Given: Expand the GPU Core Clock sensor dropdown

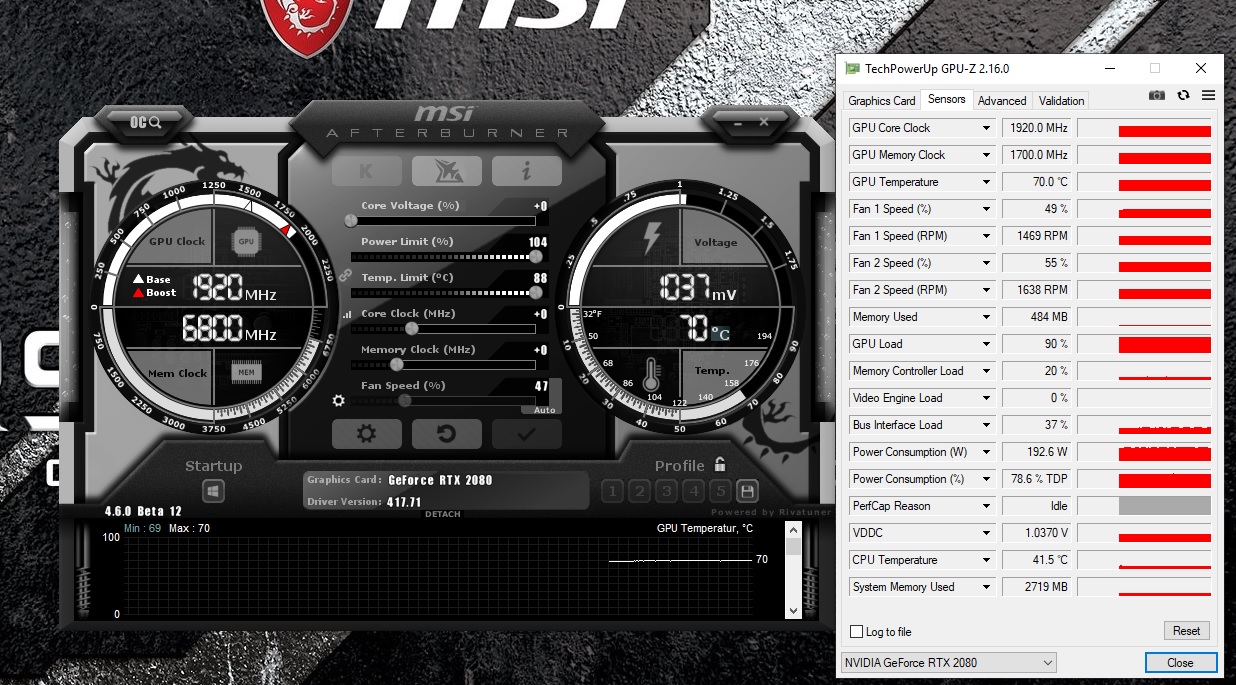Looking at the screenshot, I should 987,128.
